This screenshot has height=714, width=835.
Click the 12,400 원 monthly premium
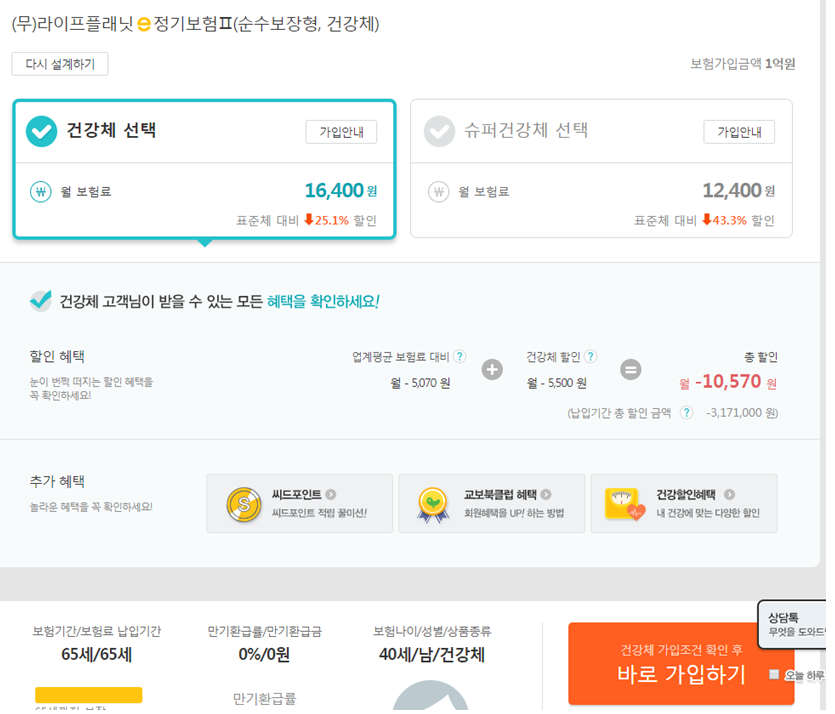click(739, 191)
